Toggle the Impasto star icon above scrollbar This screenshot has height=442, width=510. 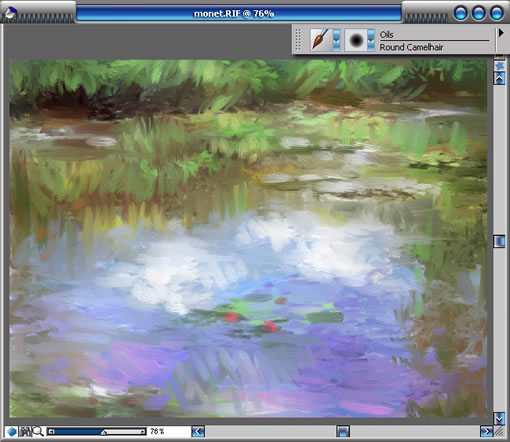pyautogui.click(x=499, y=66)
